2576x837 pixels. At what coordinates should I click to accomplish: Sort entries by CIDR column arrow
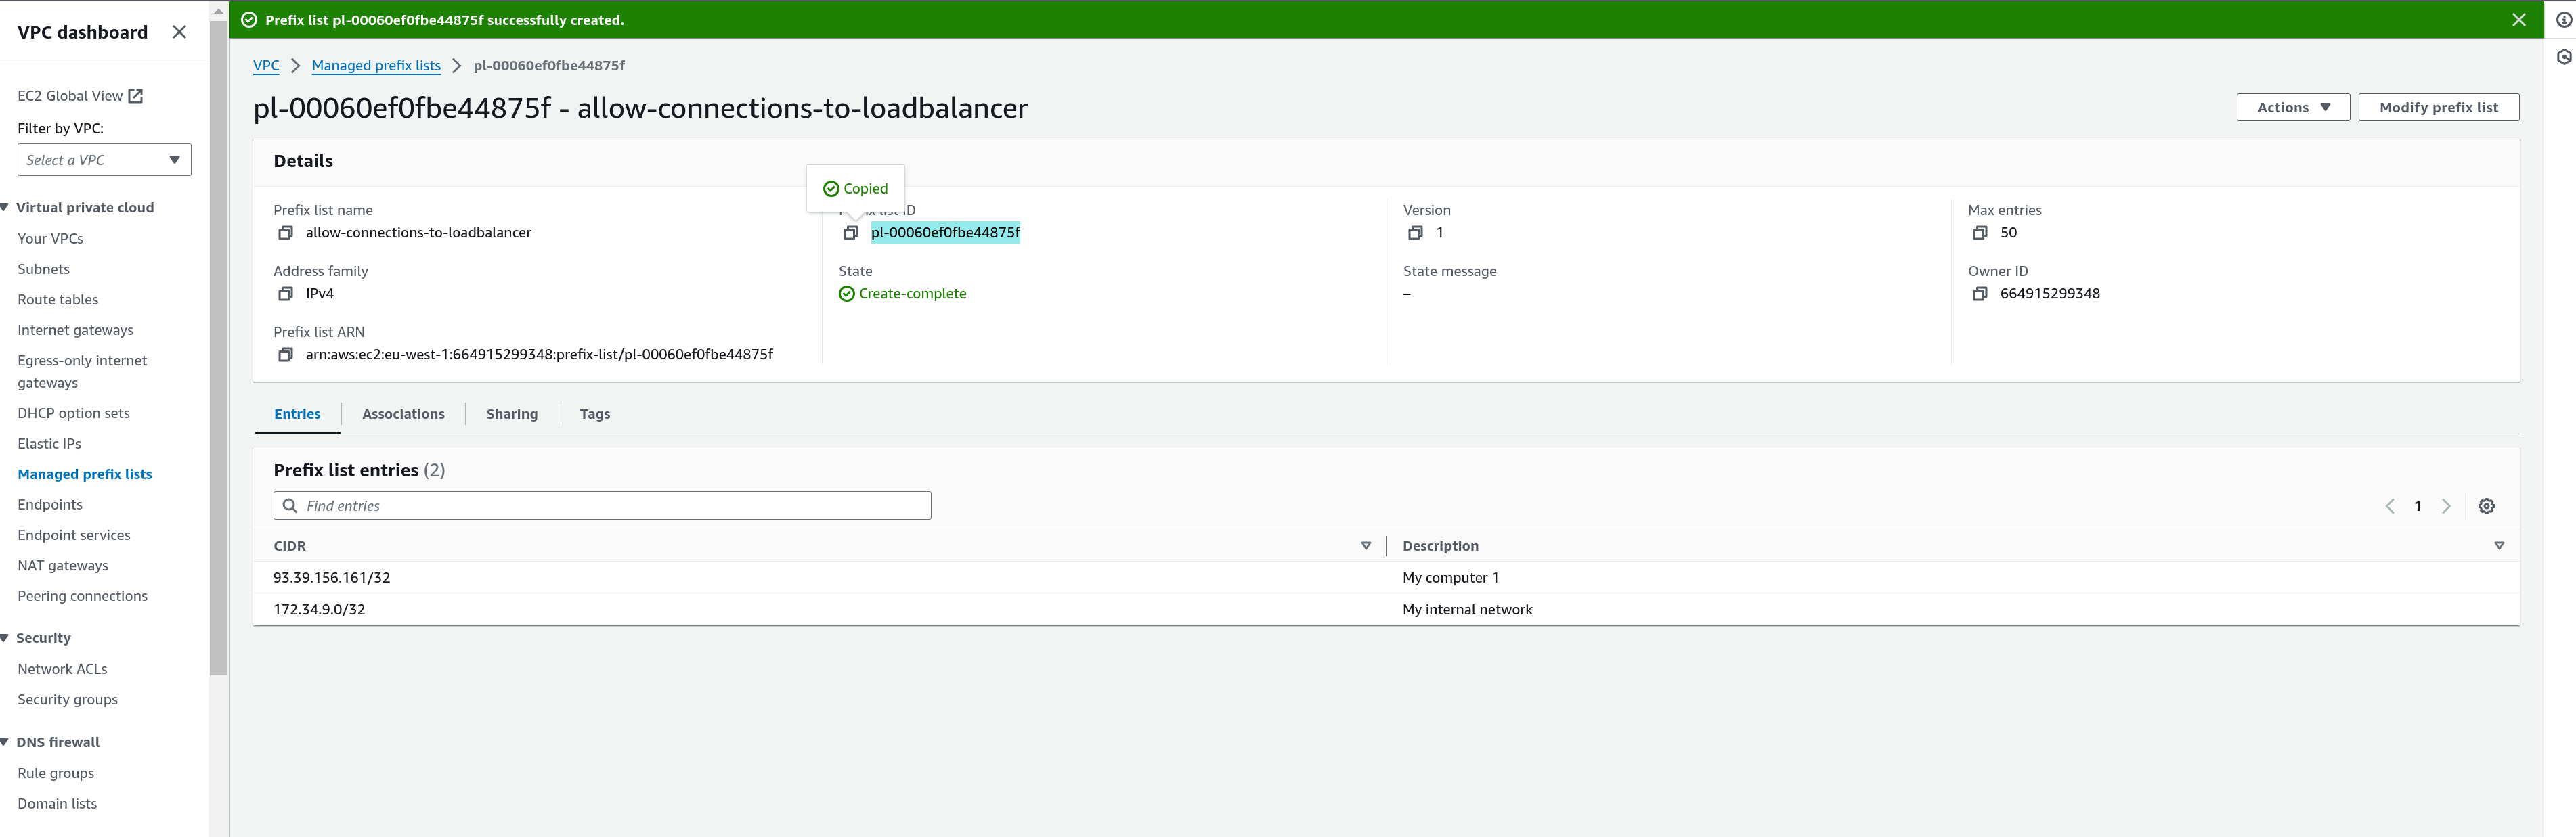pos(1365,546)
